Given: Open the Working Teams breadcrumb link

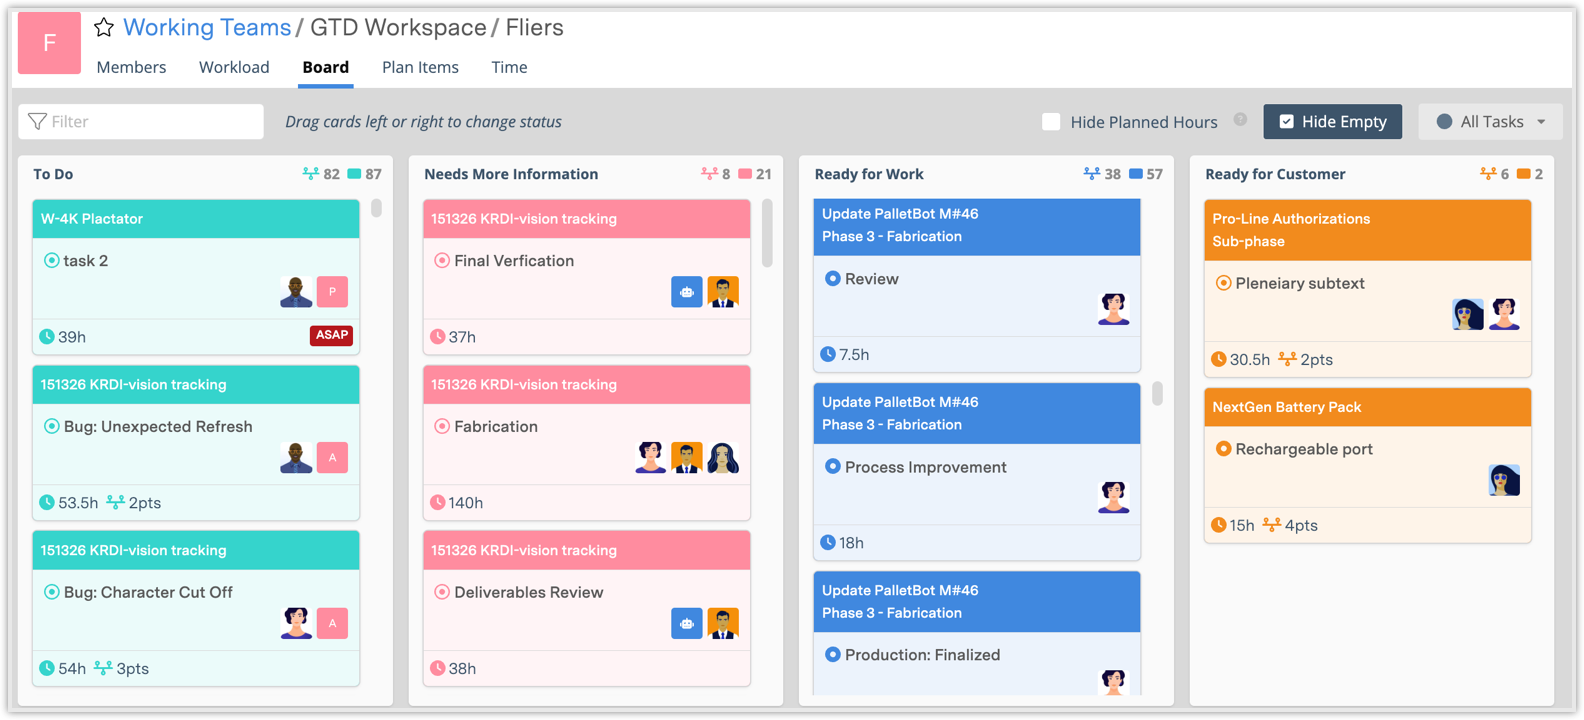Looking at the screenshot, I should [x=207, y=28].
